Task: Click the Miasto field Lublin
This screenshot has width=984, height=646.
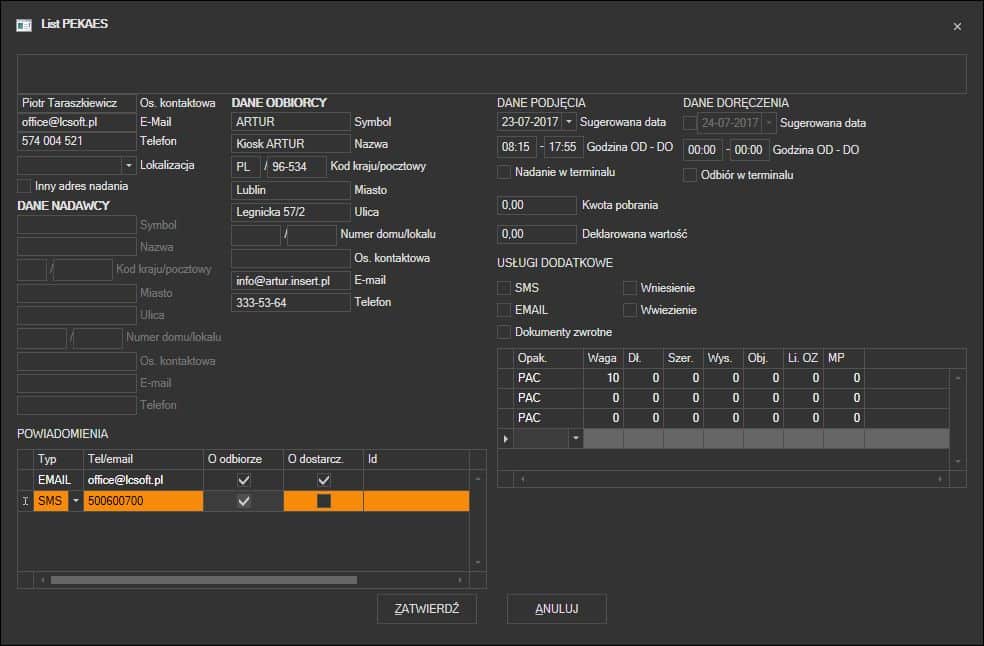Action: coord(291,190)
